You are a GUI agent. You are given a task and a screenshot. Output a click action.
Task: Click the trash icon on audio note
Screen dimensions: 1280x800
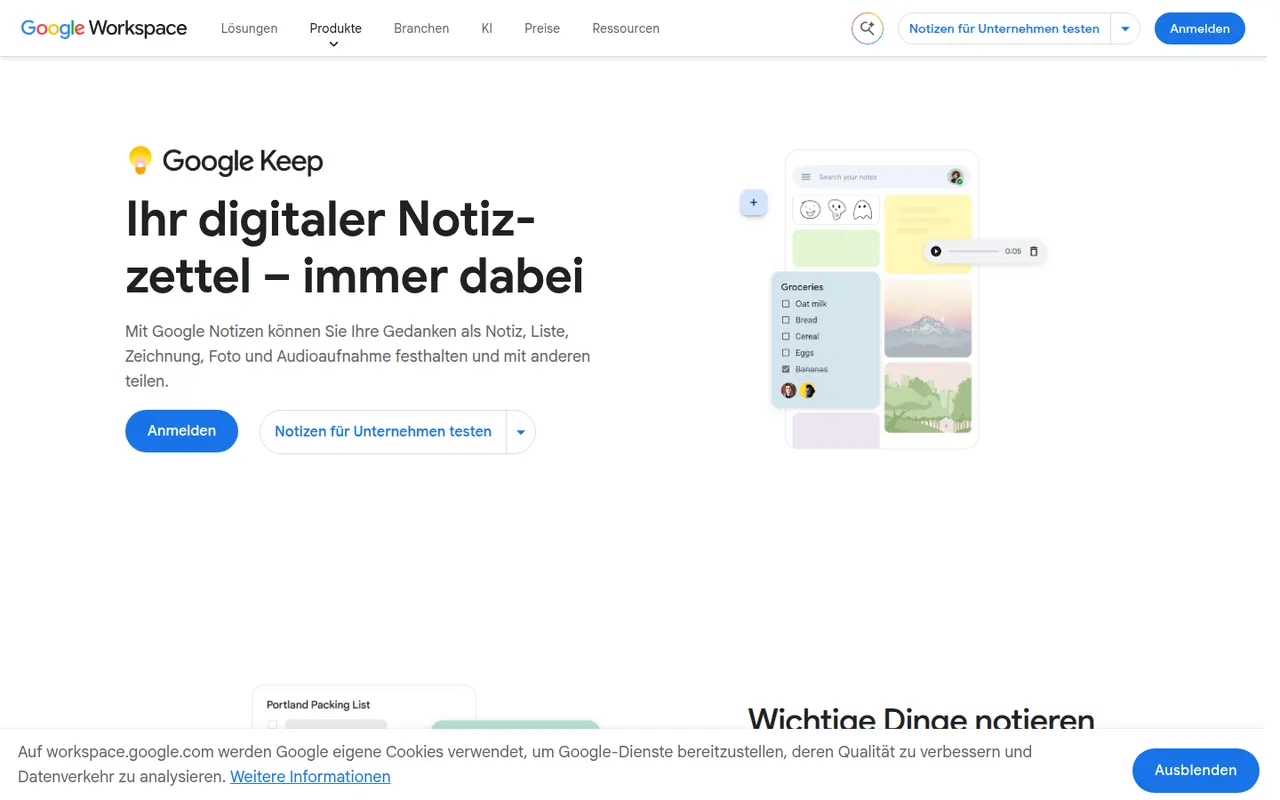click(x=1034, y=251)
